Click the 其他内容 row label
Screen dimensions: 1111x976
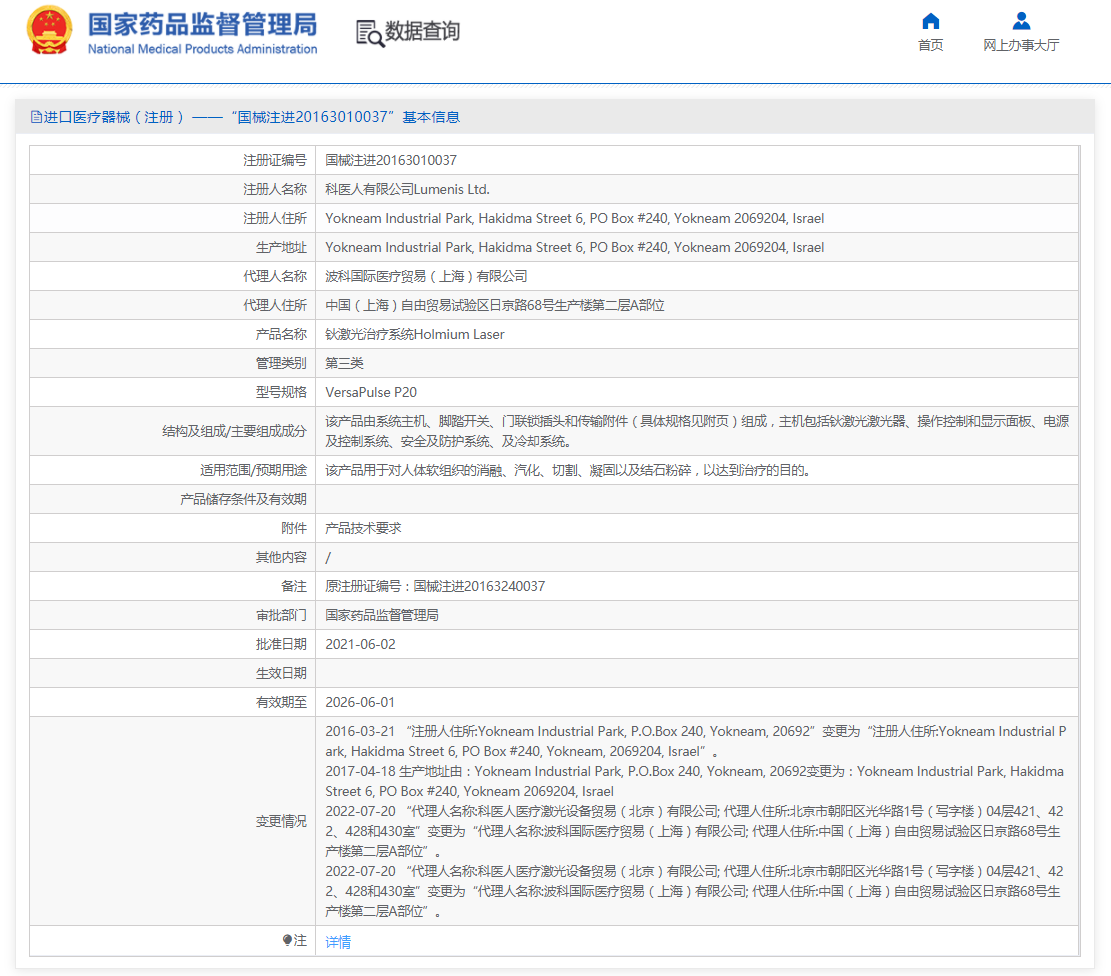(x=281, y=557)
